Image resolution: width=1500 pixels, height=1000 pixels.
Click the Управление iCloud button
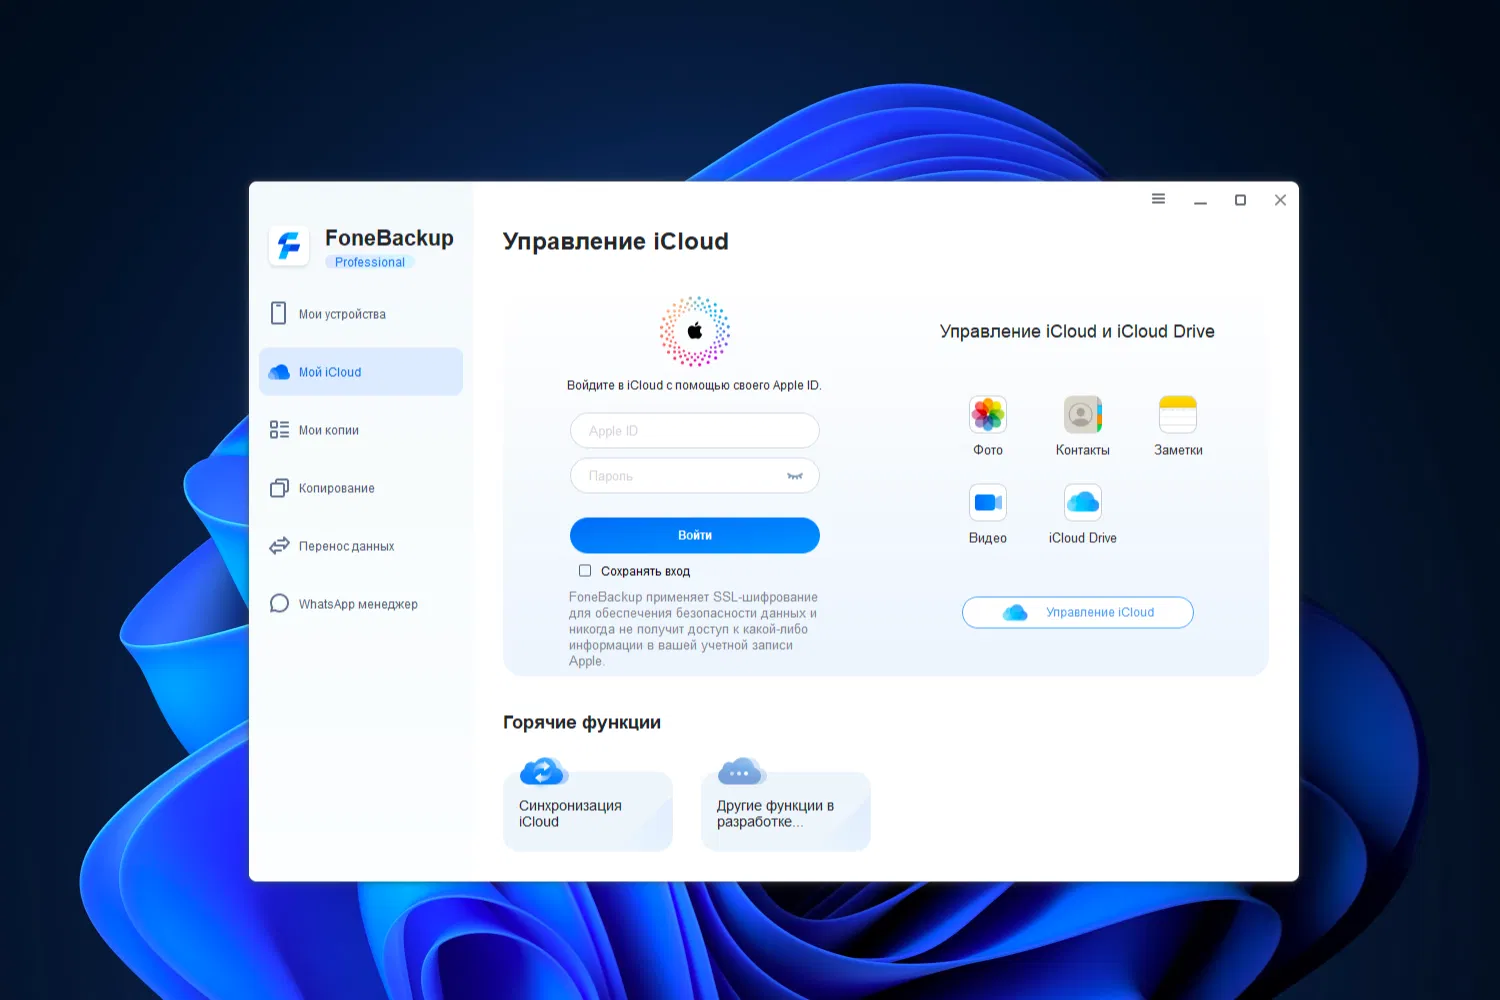tap(1078, 612)
